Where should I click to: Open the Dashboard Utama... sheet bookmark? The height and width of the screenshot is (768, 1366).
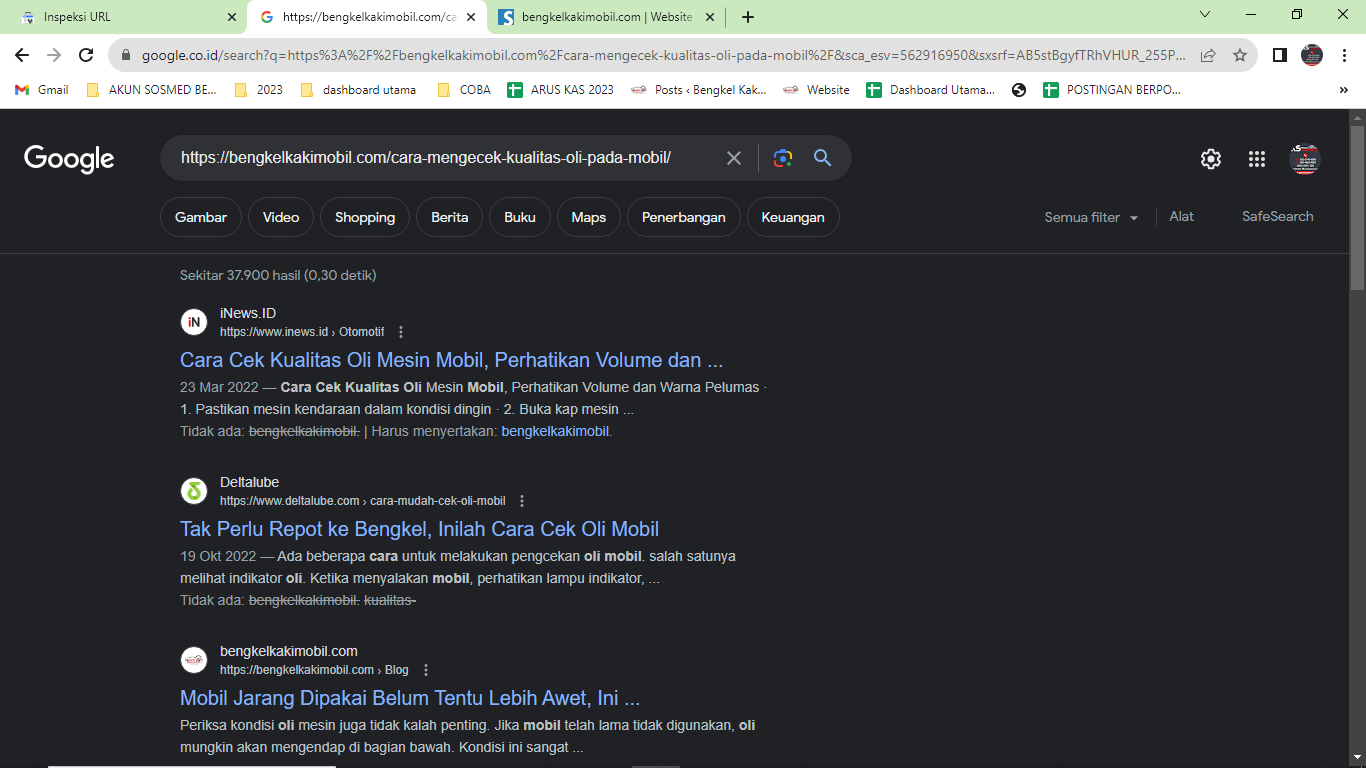tap(931, 90)
